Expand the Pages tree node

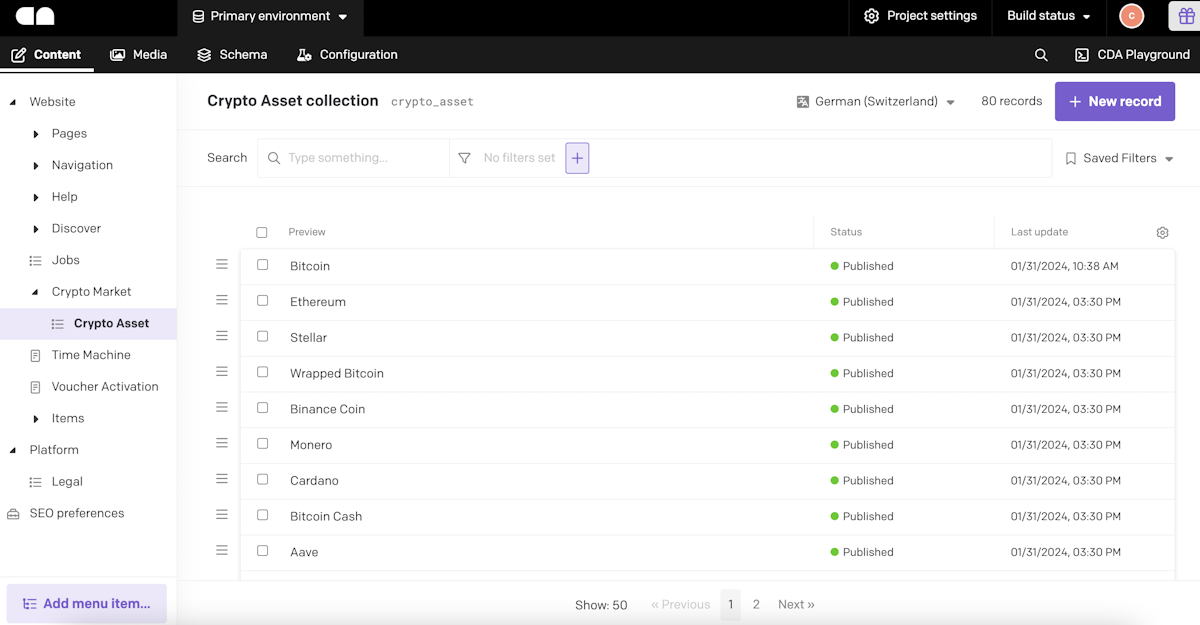36,134
